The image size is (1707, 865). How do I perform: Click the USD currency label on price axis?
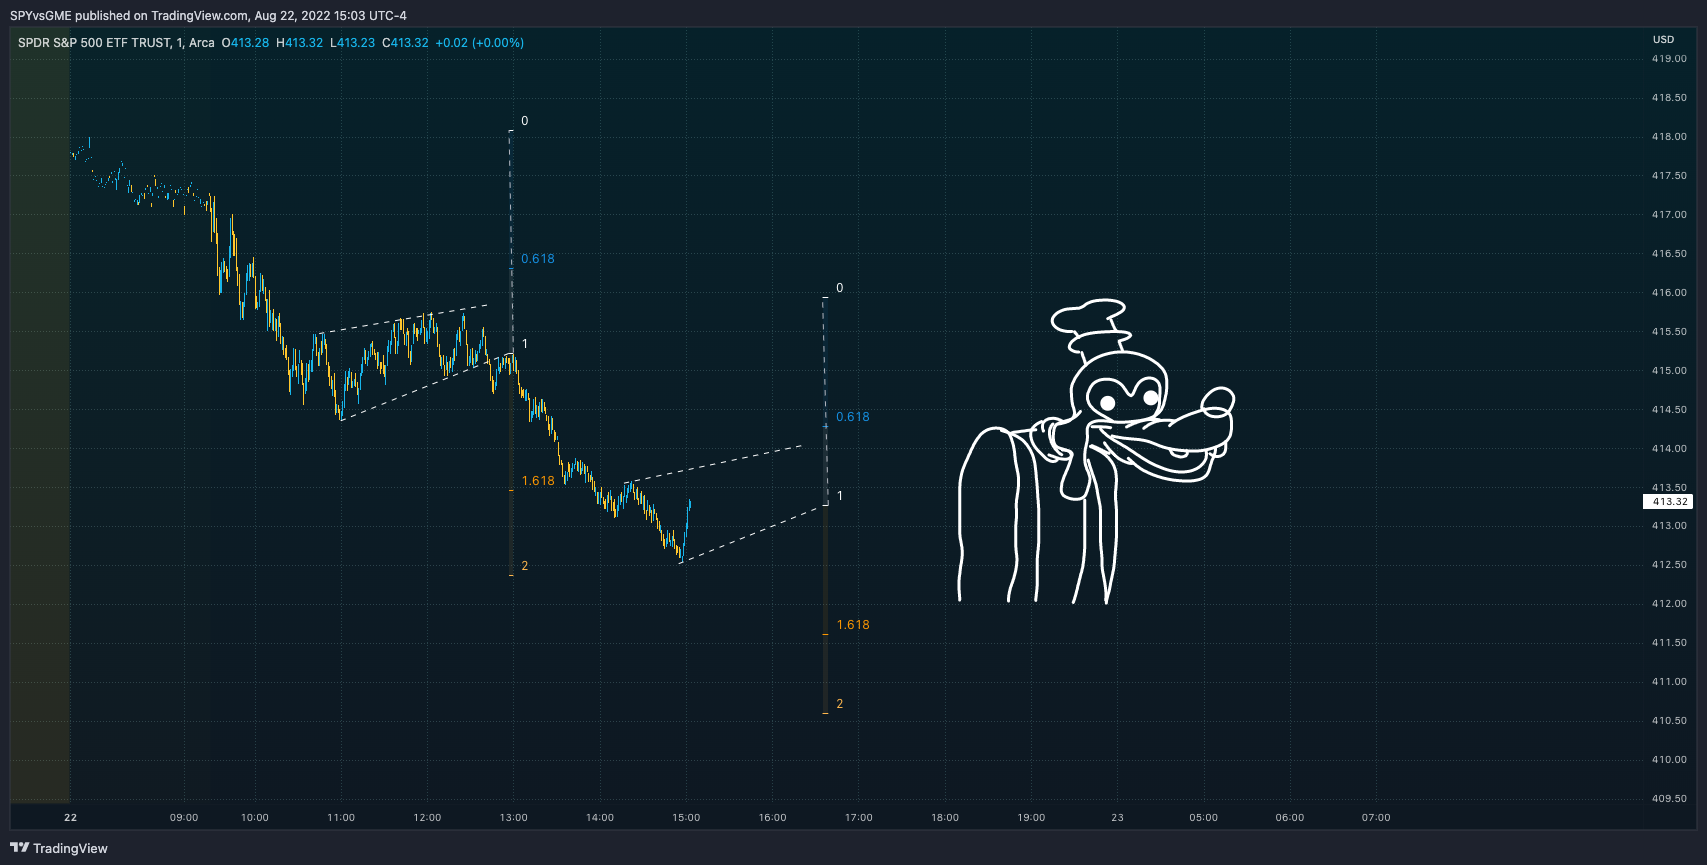click(x=1663, y=40)
